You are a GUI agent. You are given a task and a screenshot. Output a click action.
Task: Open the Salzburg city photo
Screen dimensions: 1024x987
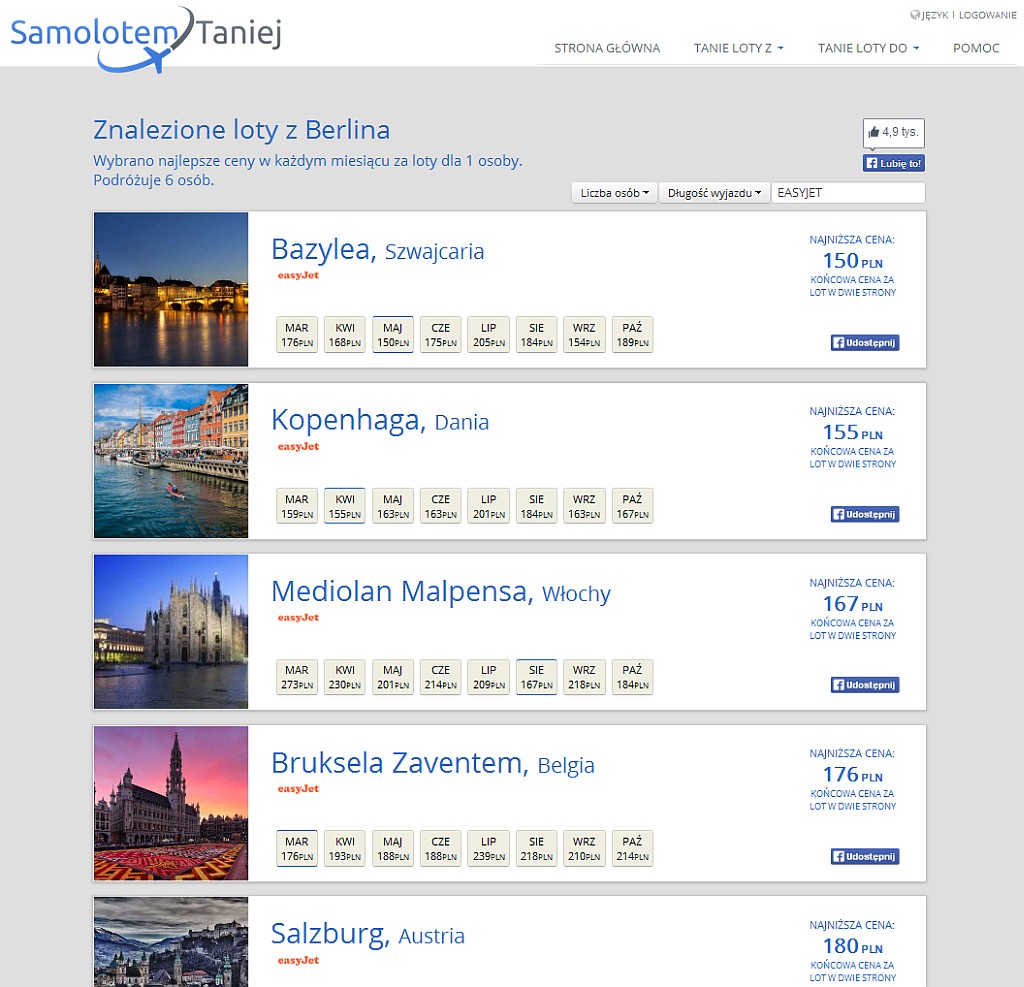[171, 942]
